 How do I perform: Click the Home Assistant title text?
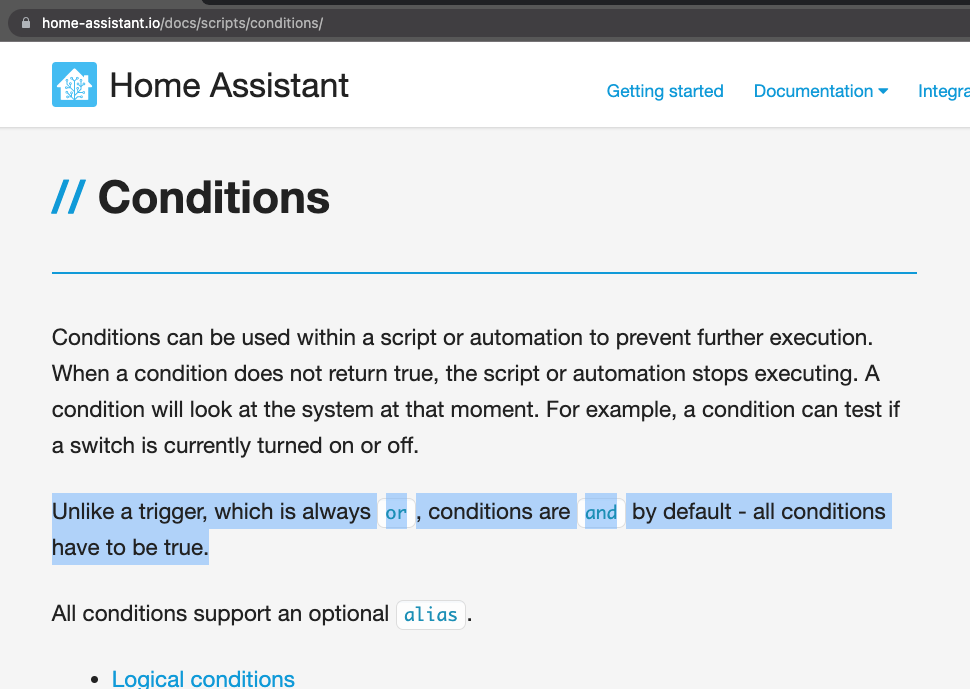[230, 85]
